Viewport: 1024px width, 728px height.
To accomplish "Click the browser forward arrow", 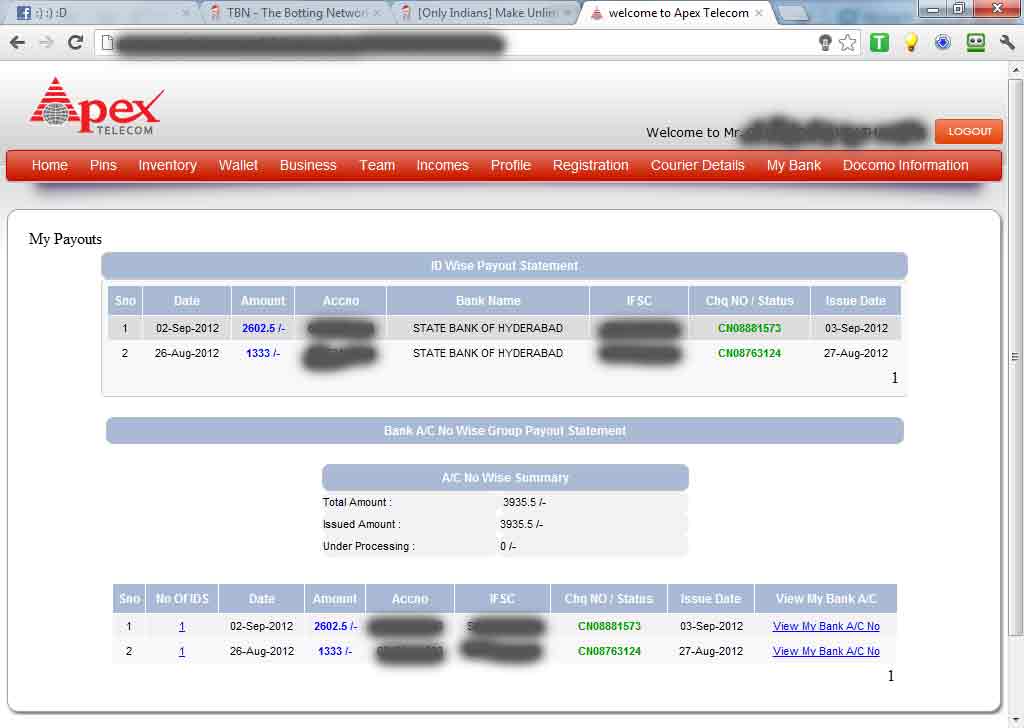I will [x=46, y=43].
